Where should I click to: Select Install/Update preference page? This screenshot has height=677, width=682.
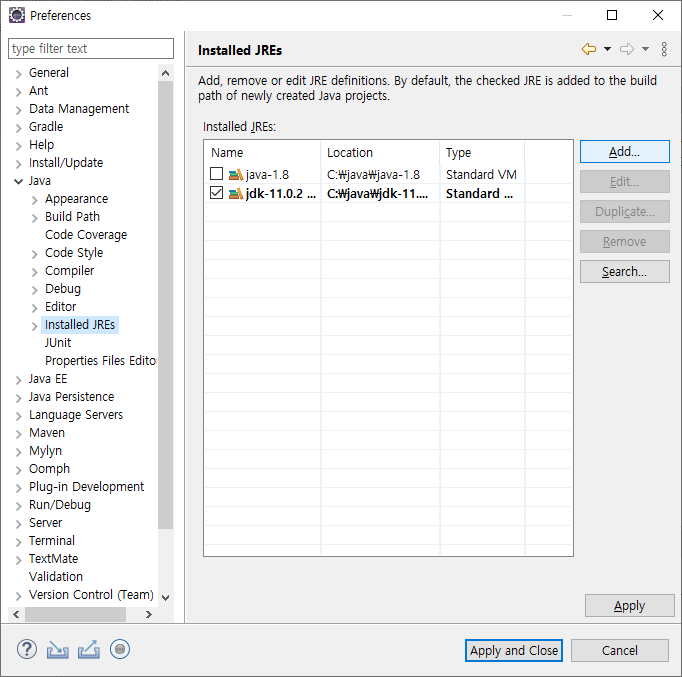66,163
